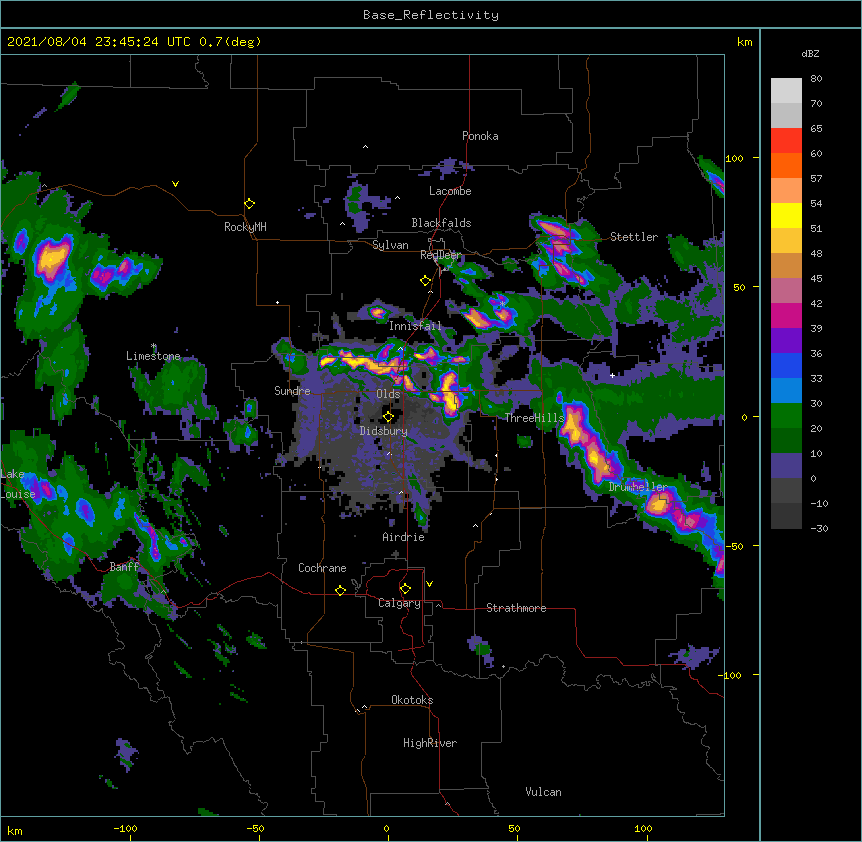Click the light gray 70–80 dBZ legend swatch
Image resolution: width=862 pixels, height=842 pixels.
[786, 91]
